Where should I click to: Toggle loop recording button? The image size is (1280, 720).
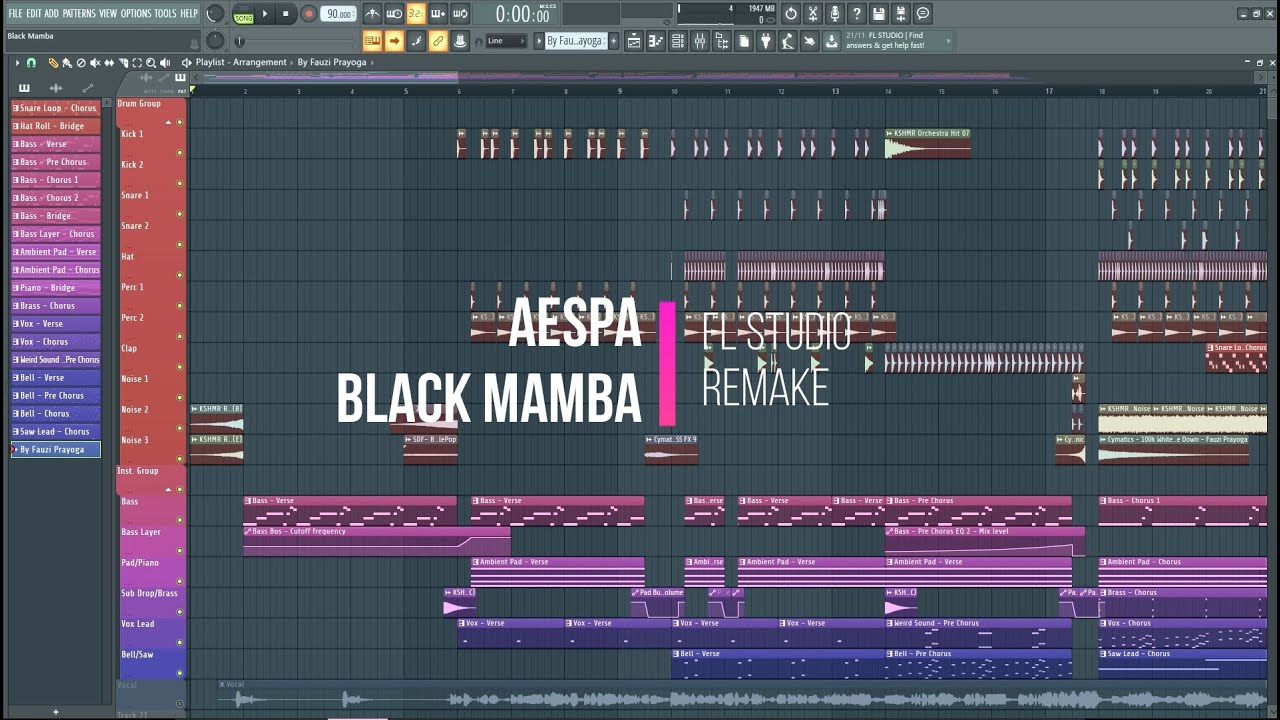tap(460, 14)
